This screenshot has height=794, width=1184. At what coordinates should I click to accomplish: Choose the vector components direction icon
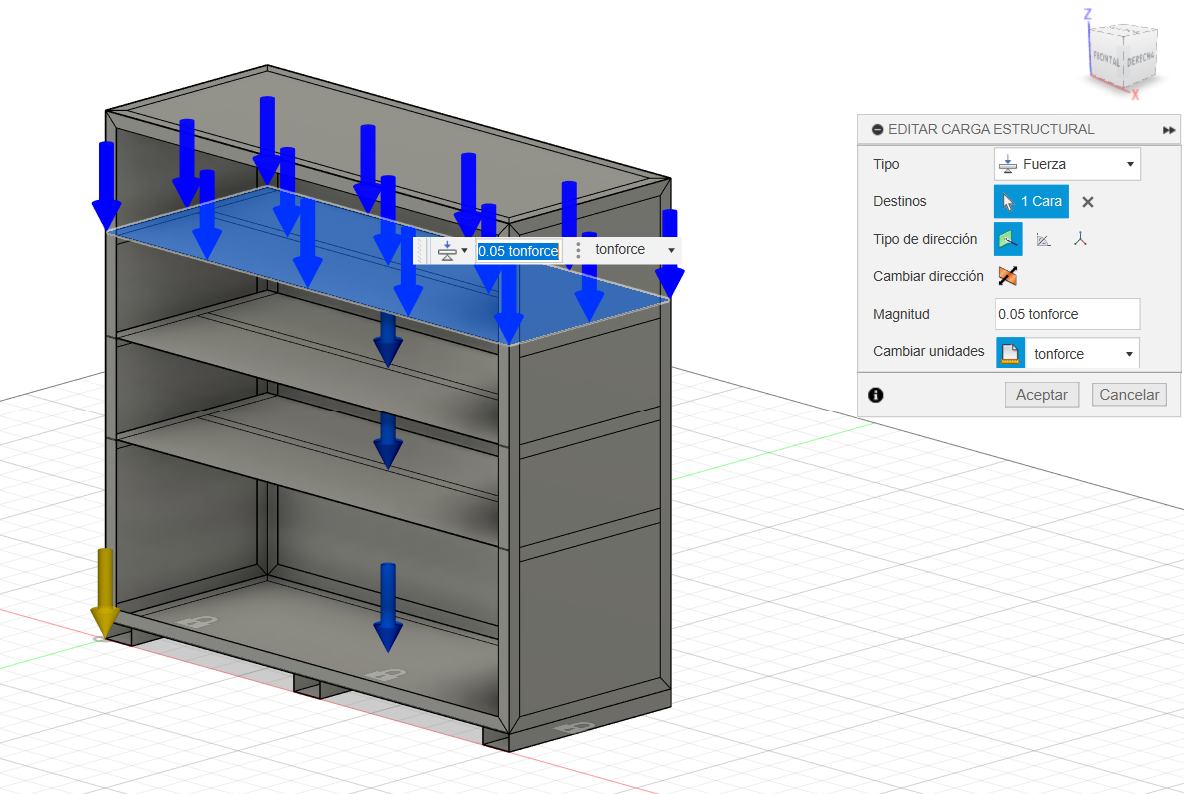1081,239
